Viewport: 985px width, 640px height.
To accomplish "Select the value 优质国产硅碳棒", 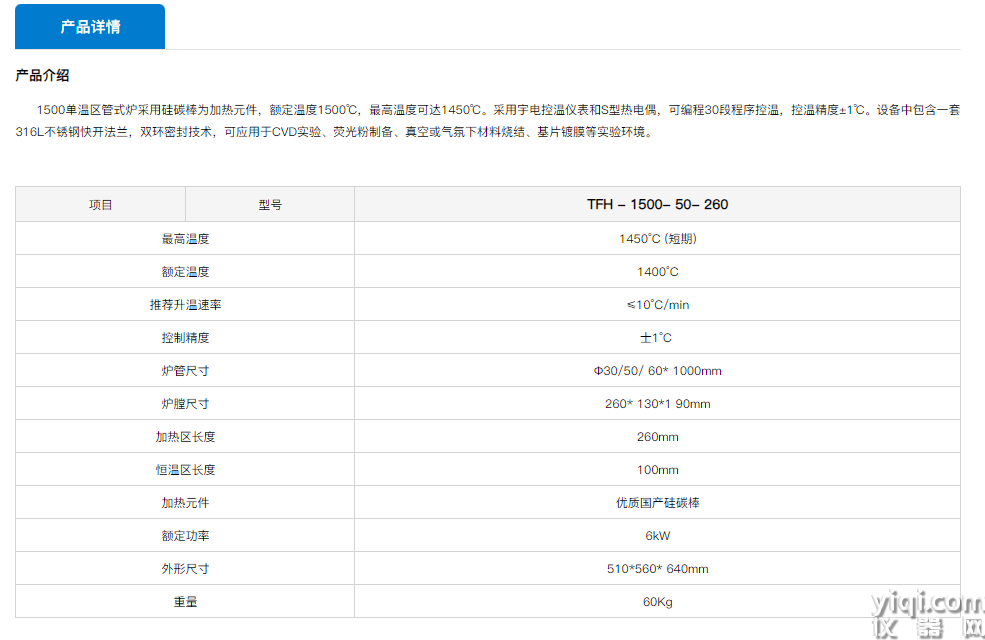I will [x=657, y=502].
